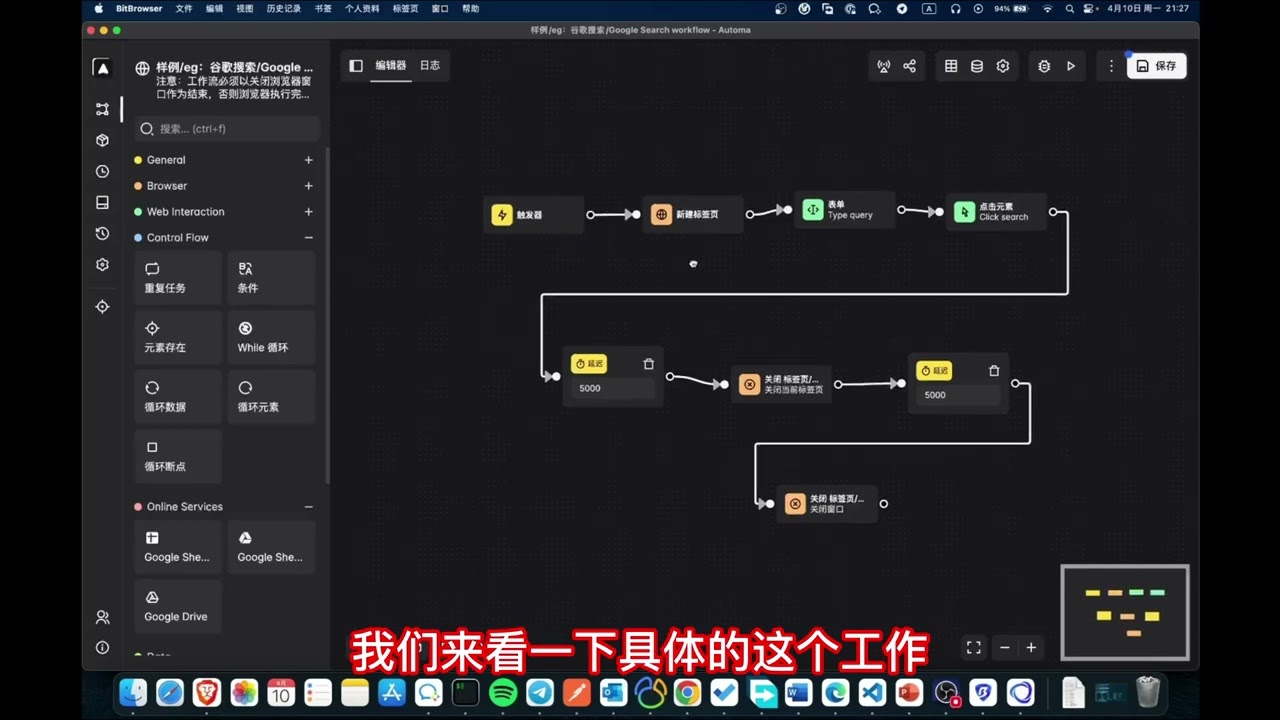Click the second delay block's 5000 value

click(958, 395)
